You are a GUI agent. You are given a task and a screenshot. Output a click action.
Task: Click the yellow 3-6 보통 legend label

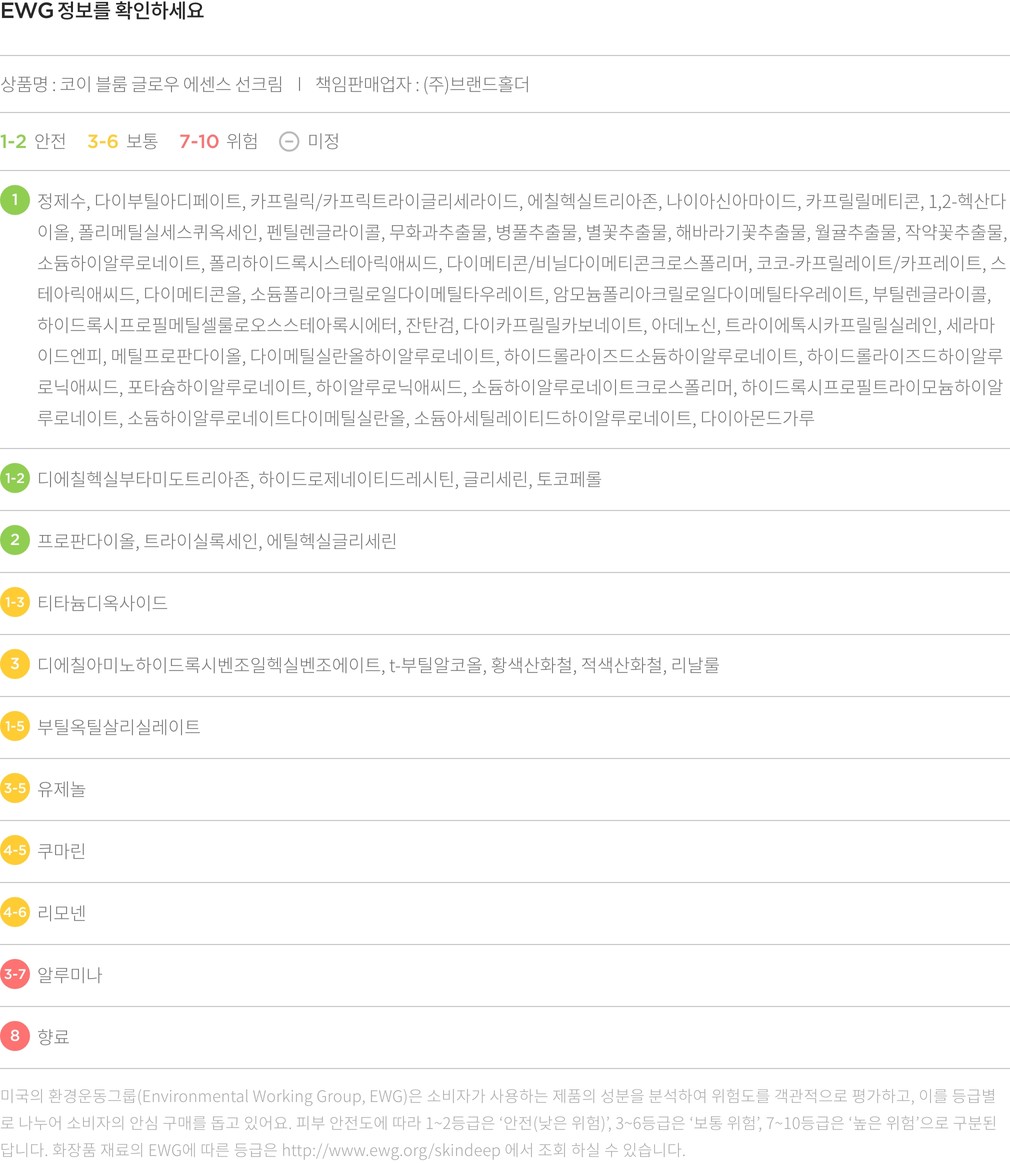122,141
